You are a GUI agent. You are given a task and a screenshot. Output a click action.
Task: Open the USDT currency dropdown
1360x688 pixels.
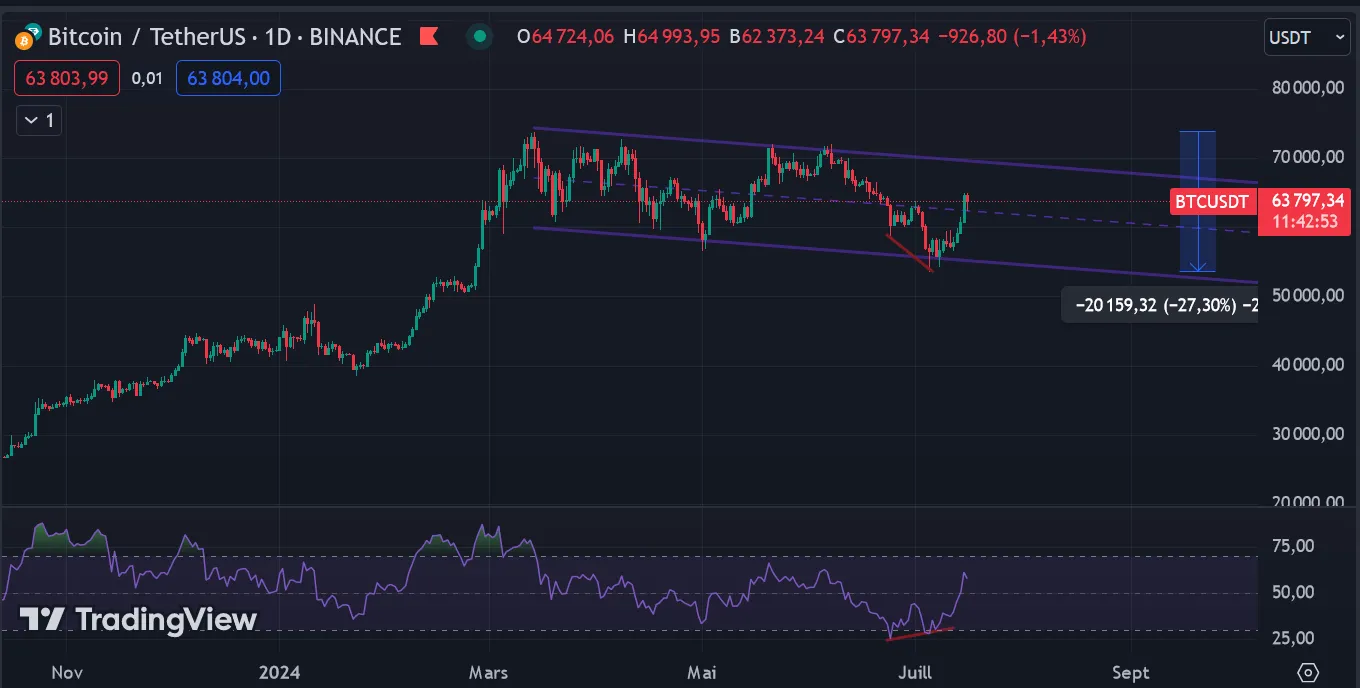click(x=1307, y=37)
